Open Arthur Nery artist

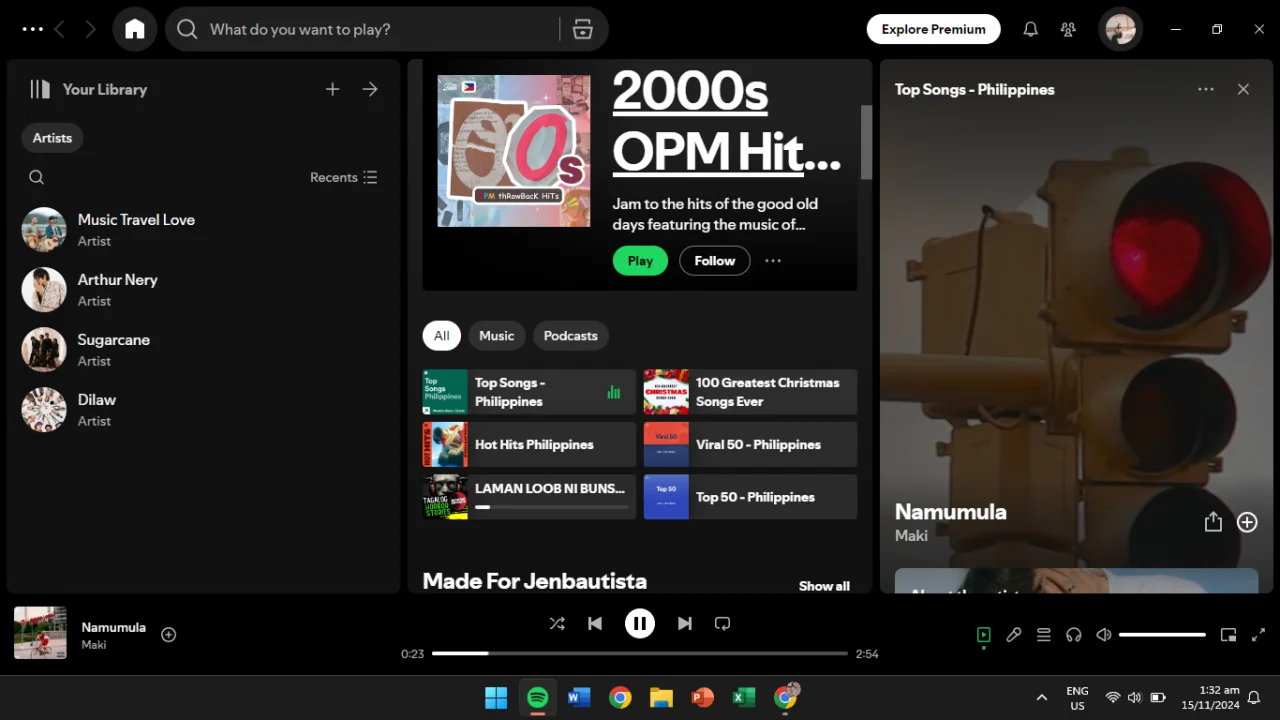click(203, 290)
